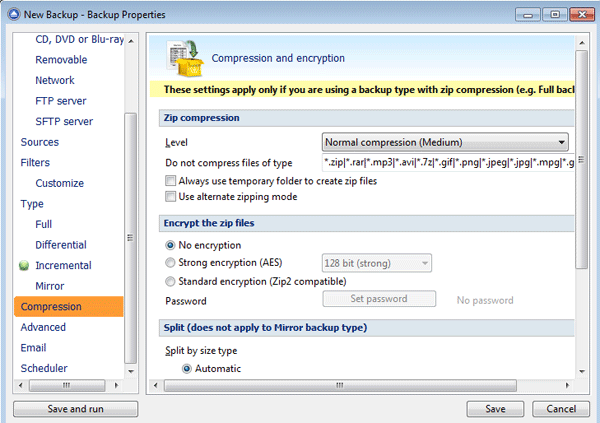Open CD, DVD or Blu-ray page
This screenshot has height=423, width=600.
click(80, 39)
